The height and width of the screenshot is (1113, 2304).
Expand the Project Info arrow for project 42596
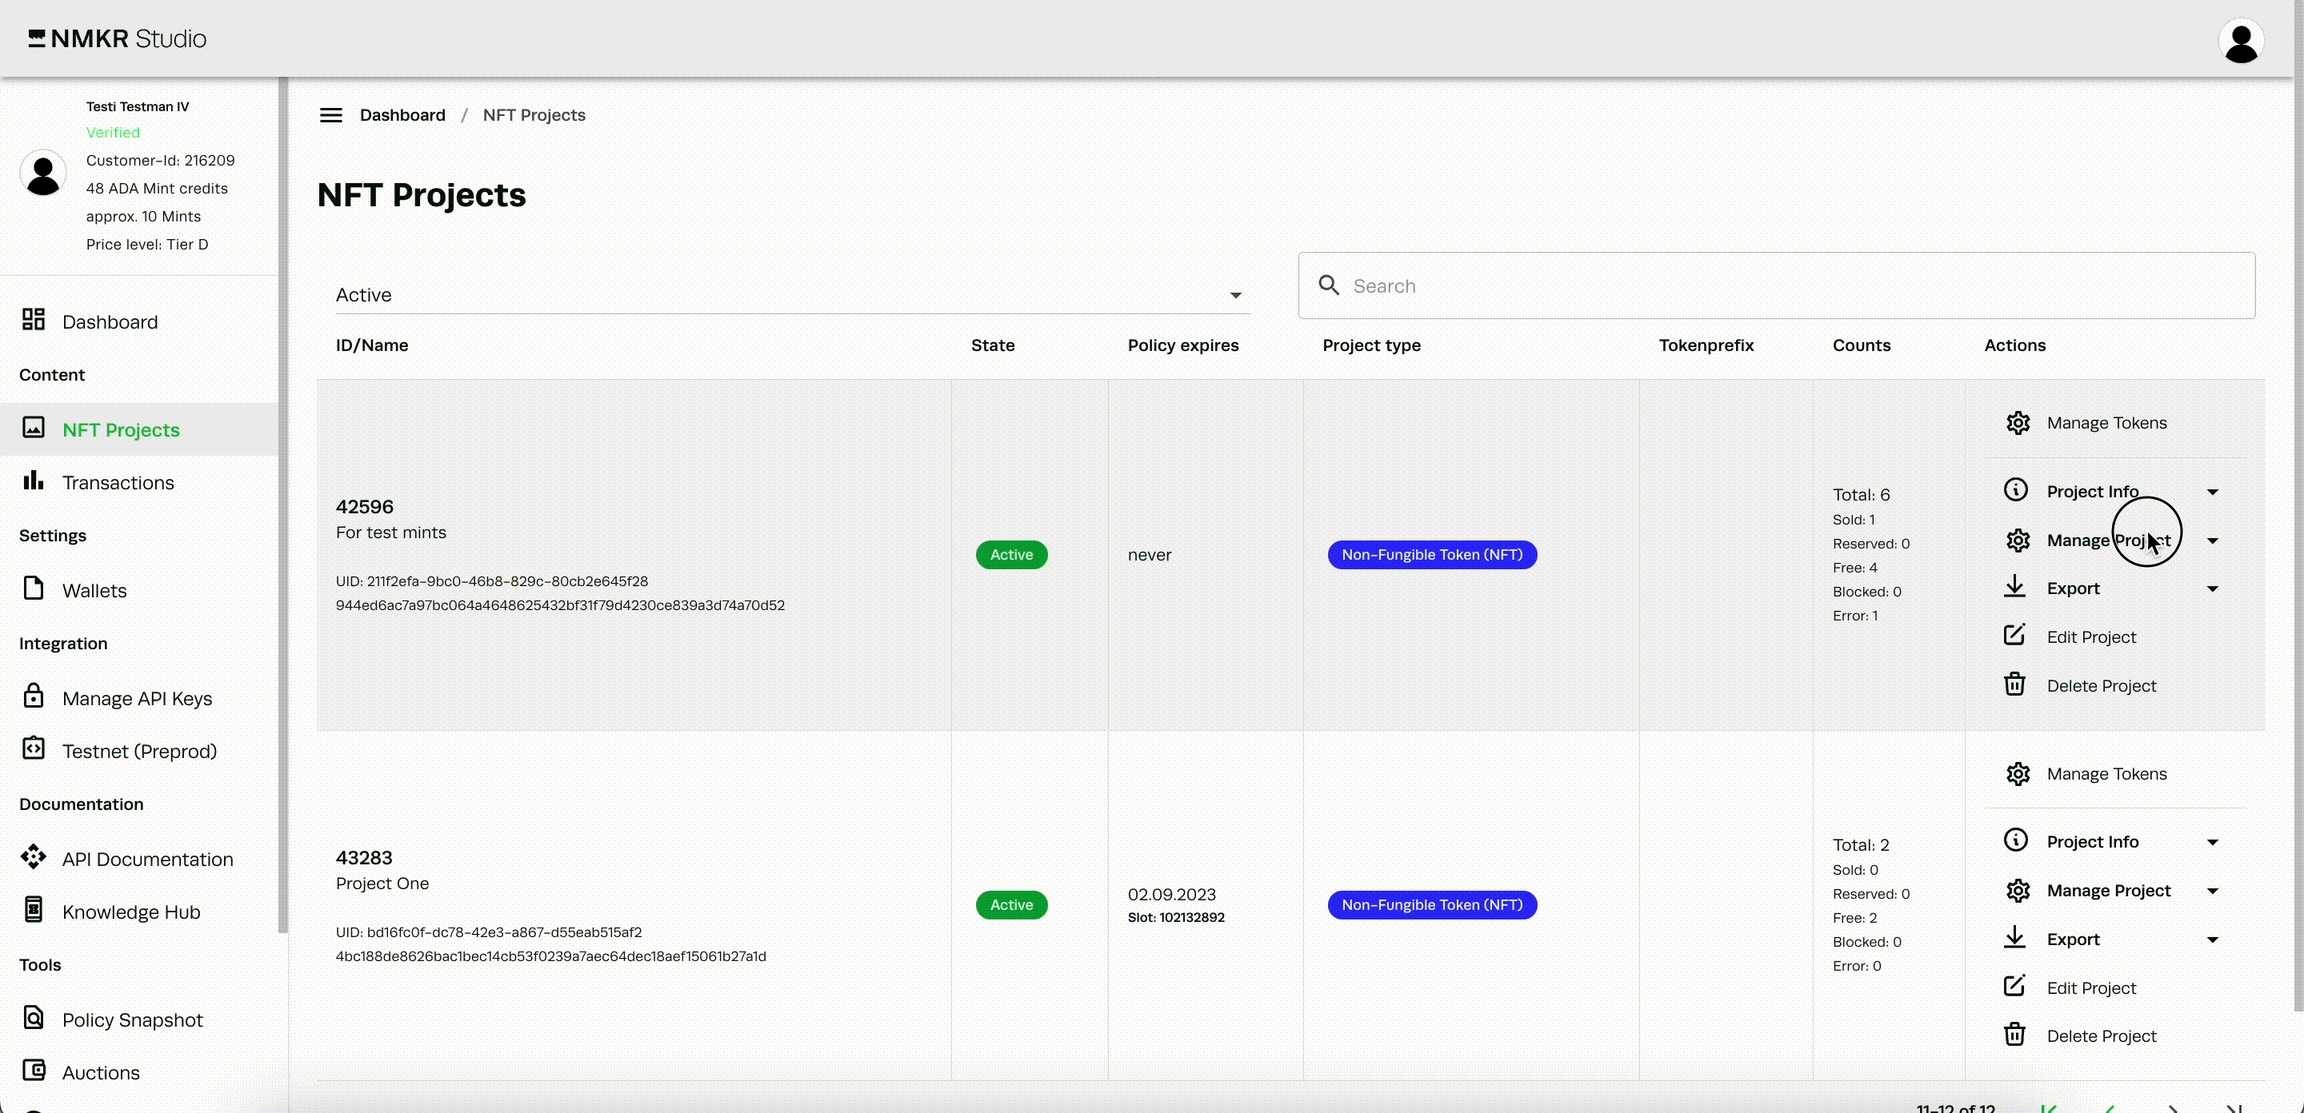2213,492
